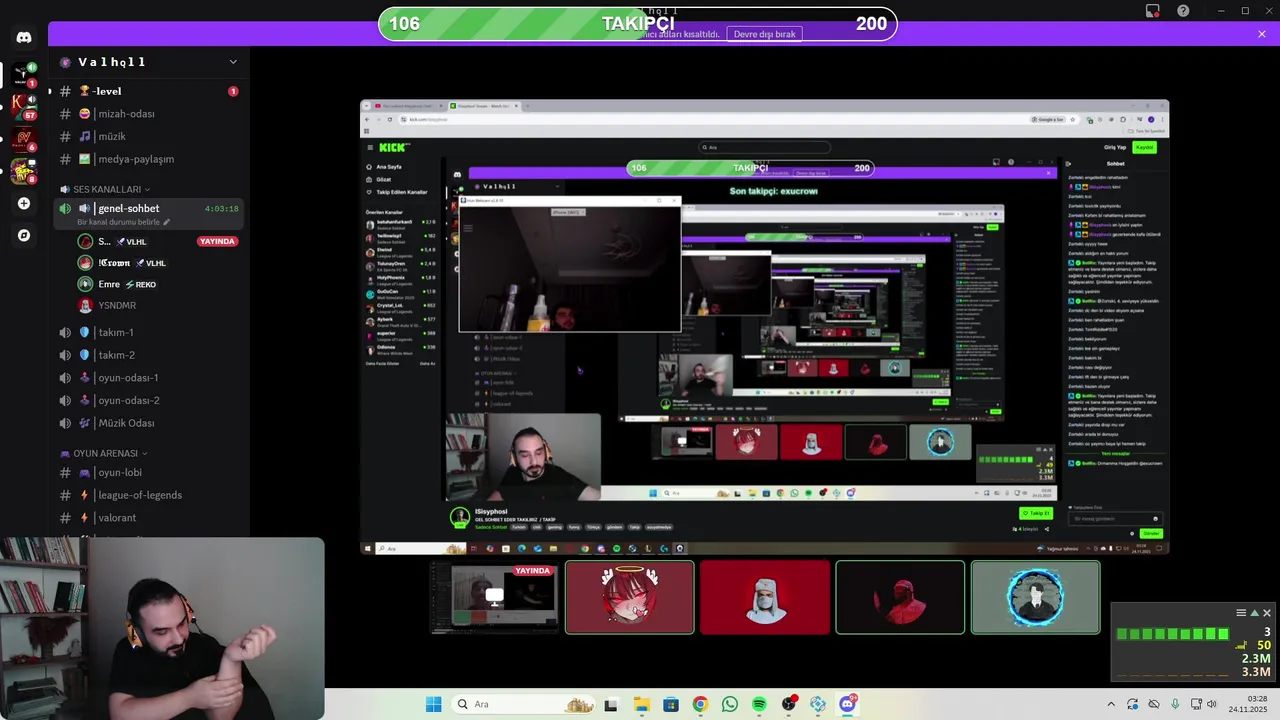Open Spotify from the taskbar
Image resolution: width=1280 pixels, height=720 pixels.
point(759,704)
